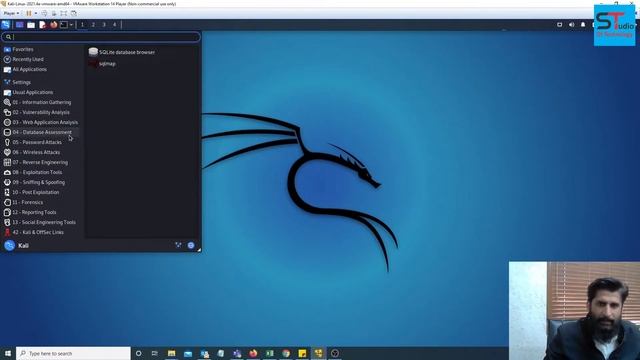Screen dimensions: 640x360
Task: Pause the virtual machine
Action: point(29,13)
